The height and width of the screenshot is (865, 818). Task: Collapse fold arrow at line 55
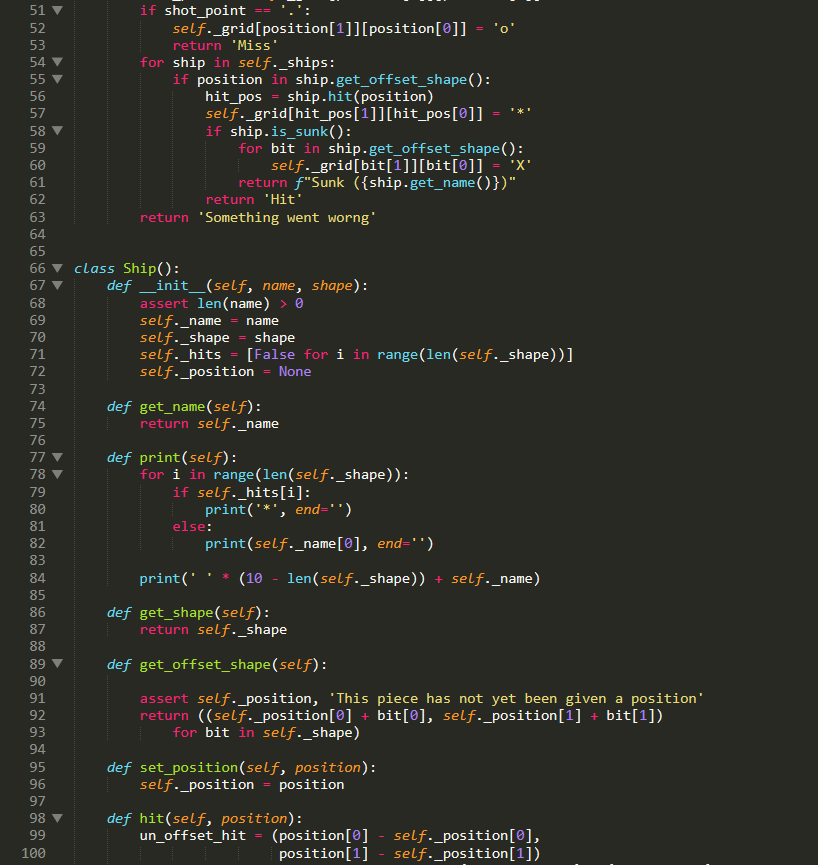pyautogui.click(x=57, y=79)
